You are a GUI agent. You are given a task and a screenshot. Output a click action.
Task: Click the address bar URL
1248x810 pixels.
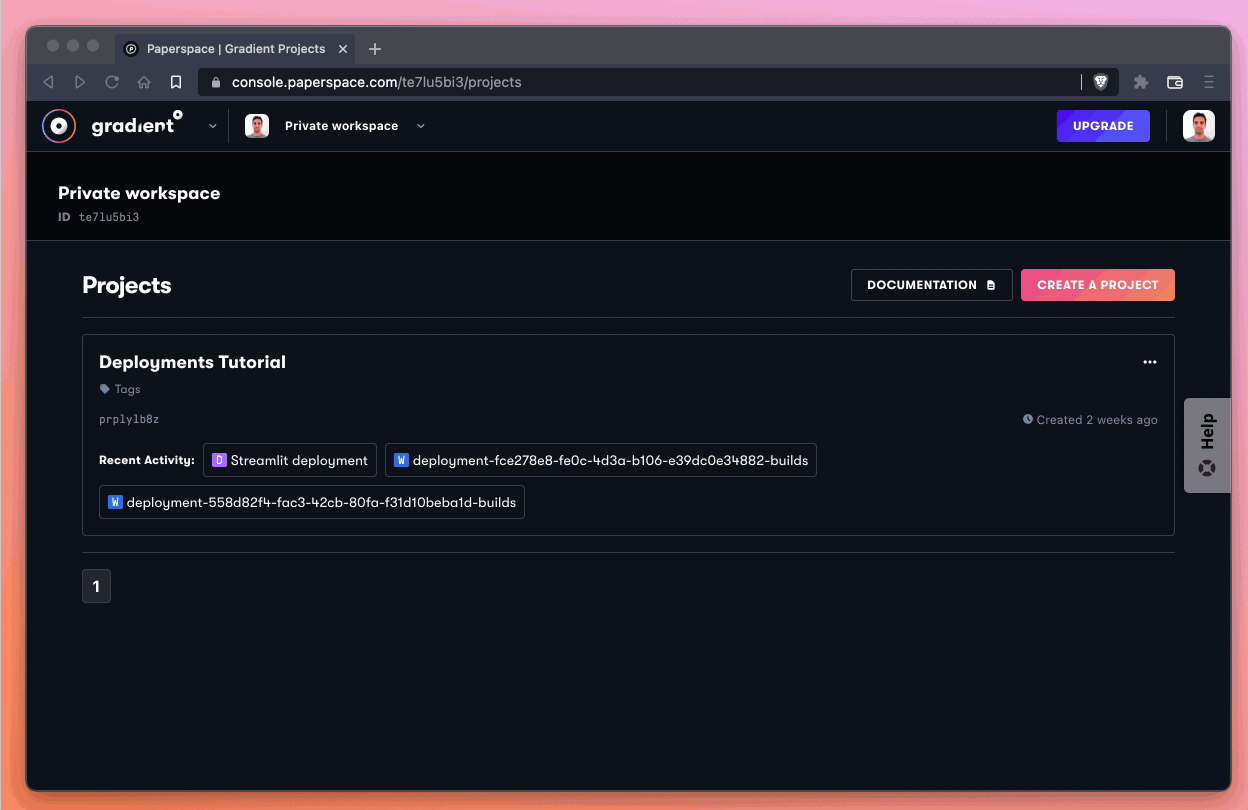point(377,82)
